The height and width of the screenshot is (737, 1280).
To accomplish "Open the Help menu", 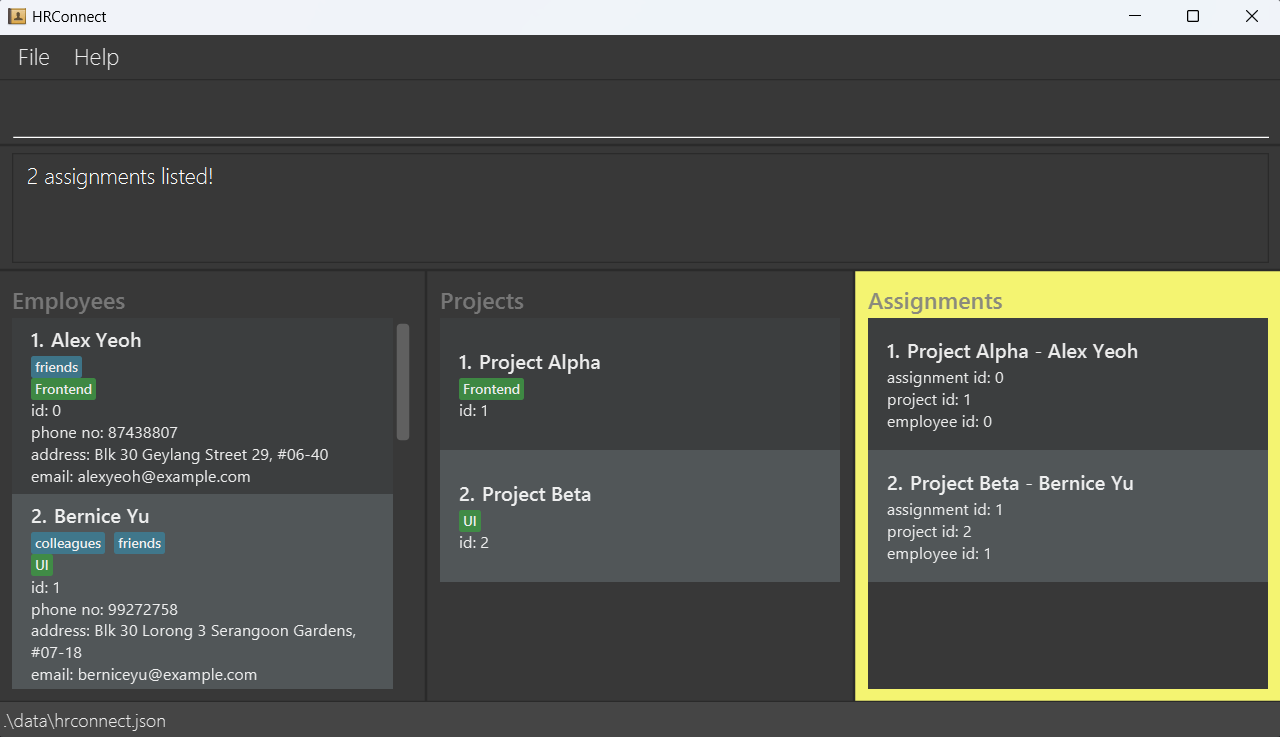I will (96, 57).
